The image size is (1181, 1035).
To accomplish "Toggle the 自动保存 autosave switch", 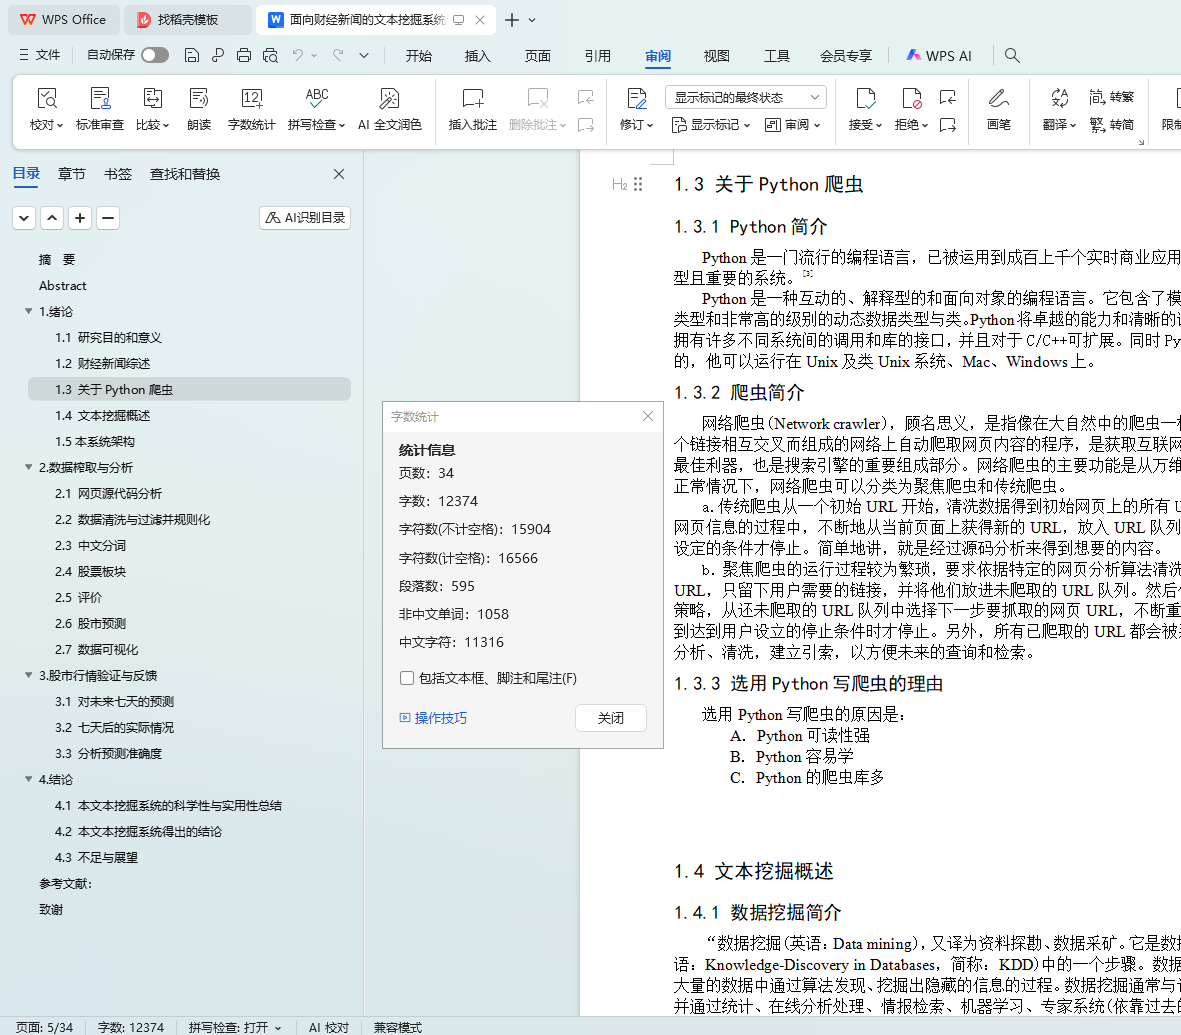I will 155,55.
